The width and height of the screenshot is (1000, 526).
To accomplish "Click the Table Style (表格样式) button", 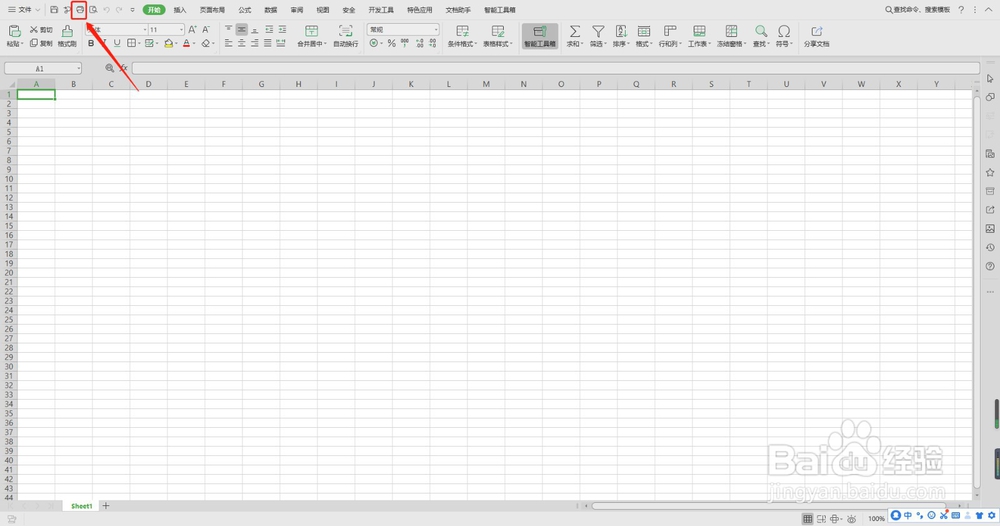I will 497,36.
